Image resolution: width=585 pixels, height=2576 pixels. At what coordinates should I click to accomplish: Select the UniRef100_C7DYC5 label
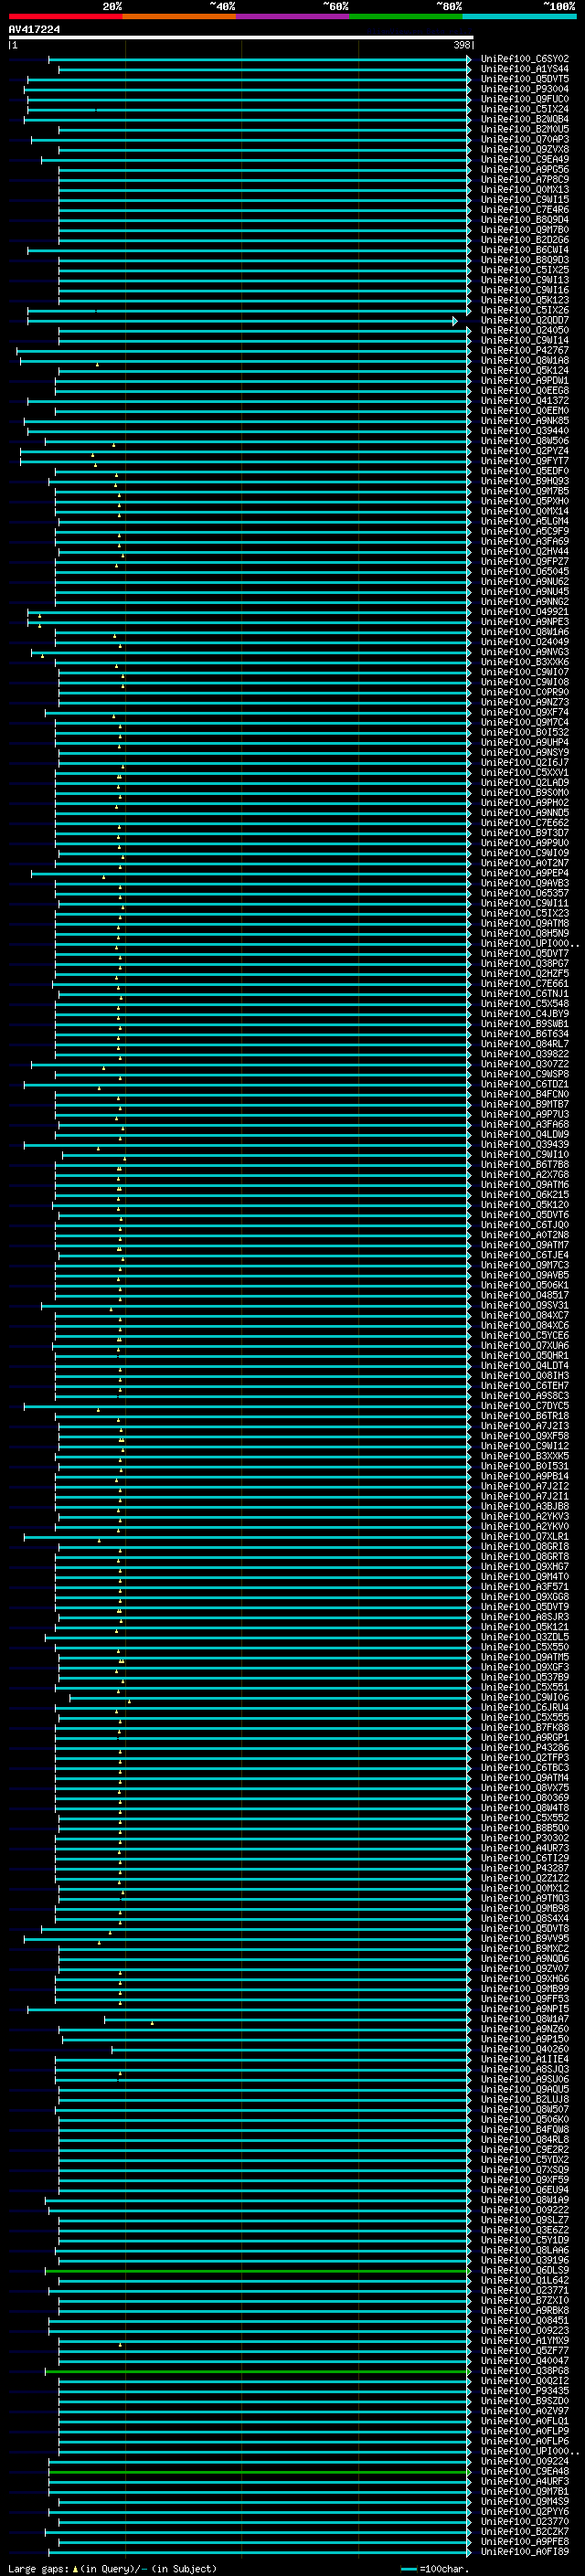(x=524, y=1406)
